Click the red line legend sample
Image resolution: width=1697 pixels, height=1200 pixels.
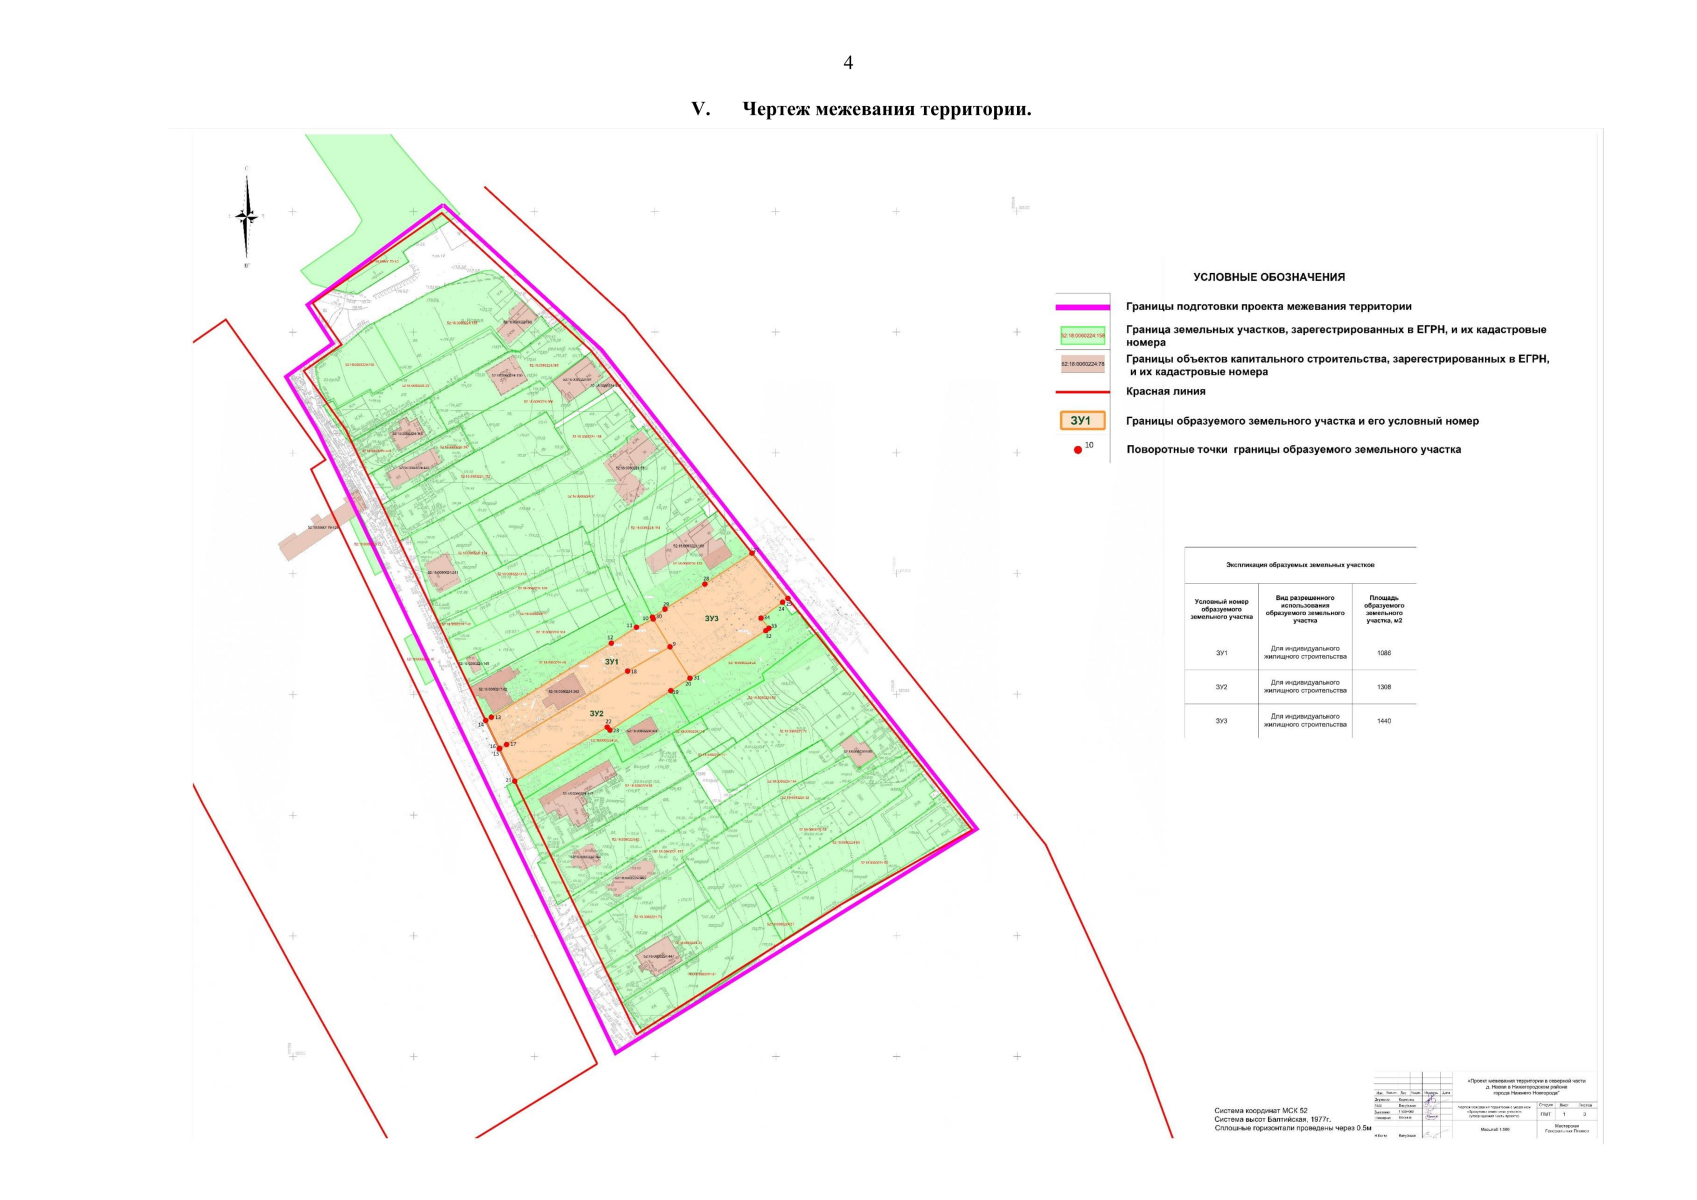[x=1082, y=392]
